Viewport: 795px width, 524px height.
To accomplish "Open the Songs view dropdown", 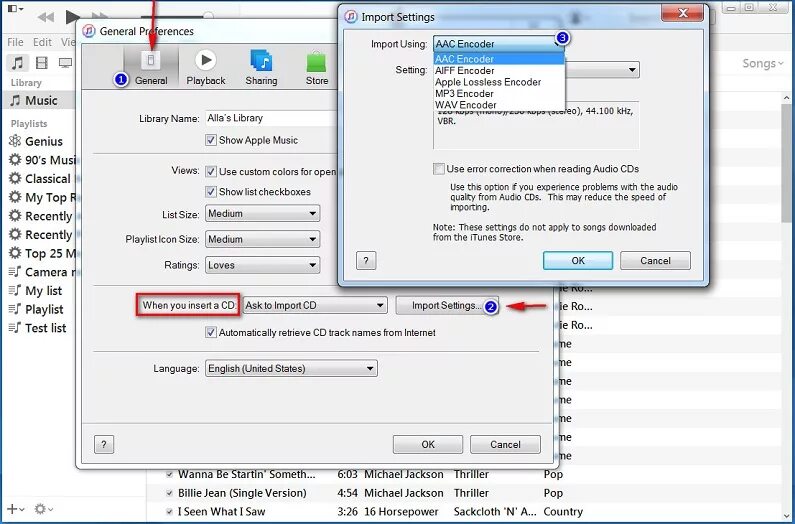I will pos(763,63).
